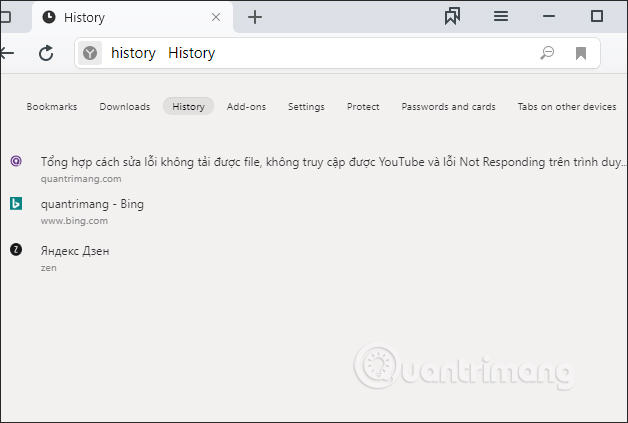Click the Bing favicon in history list
The height and width of the screenshot is (423, 628).
[x=16, y=203]
